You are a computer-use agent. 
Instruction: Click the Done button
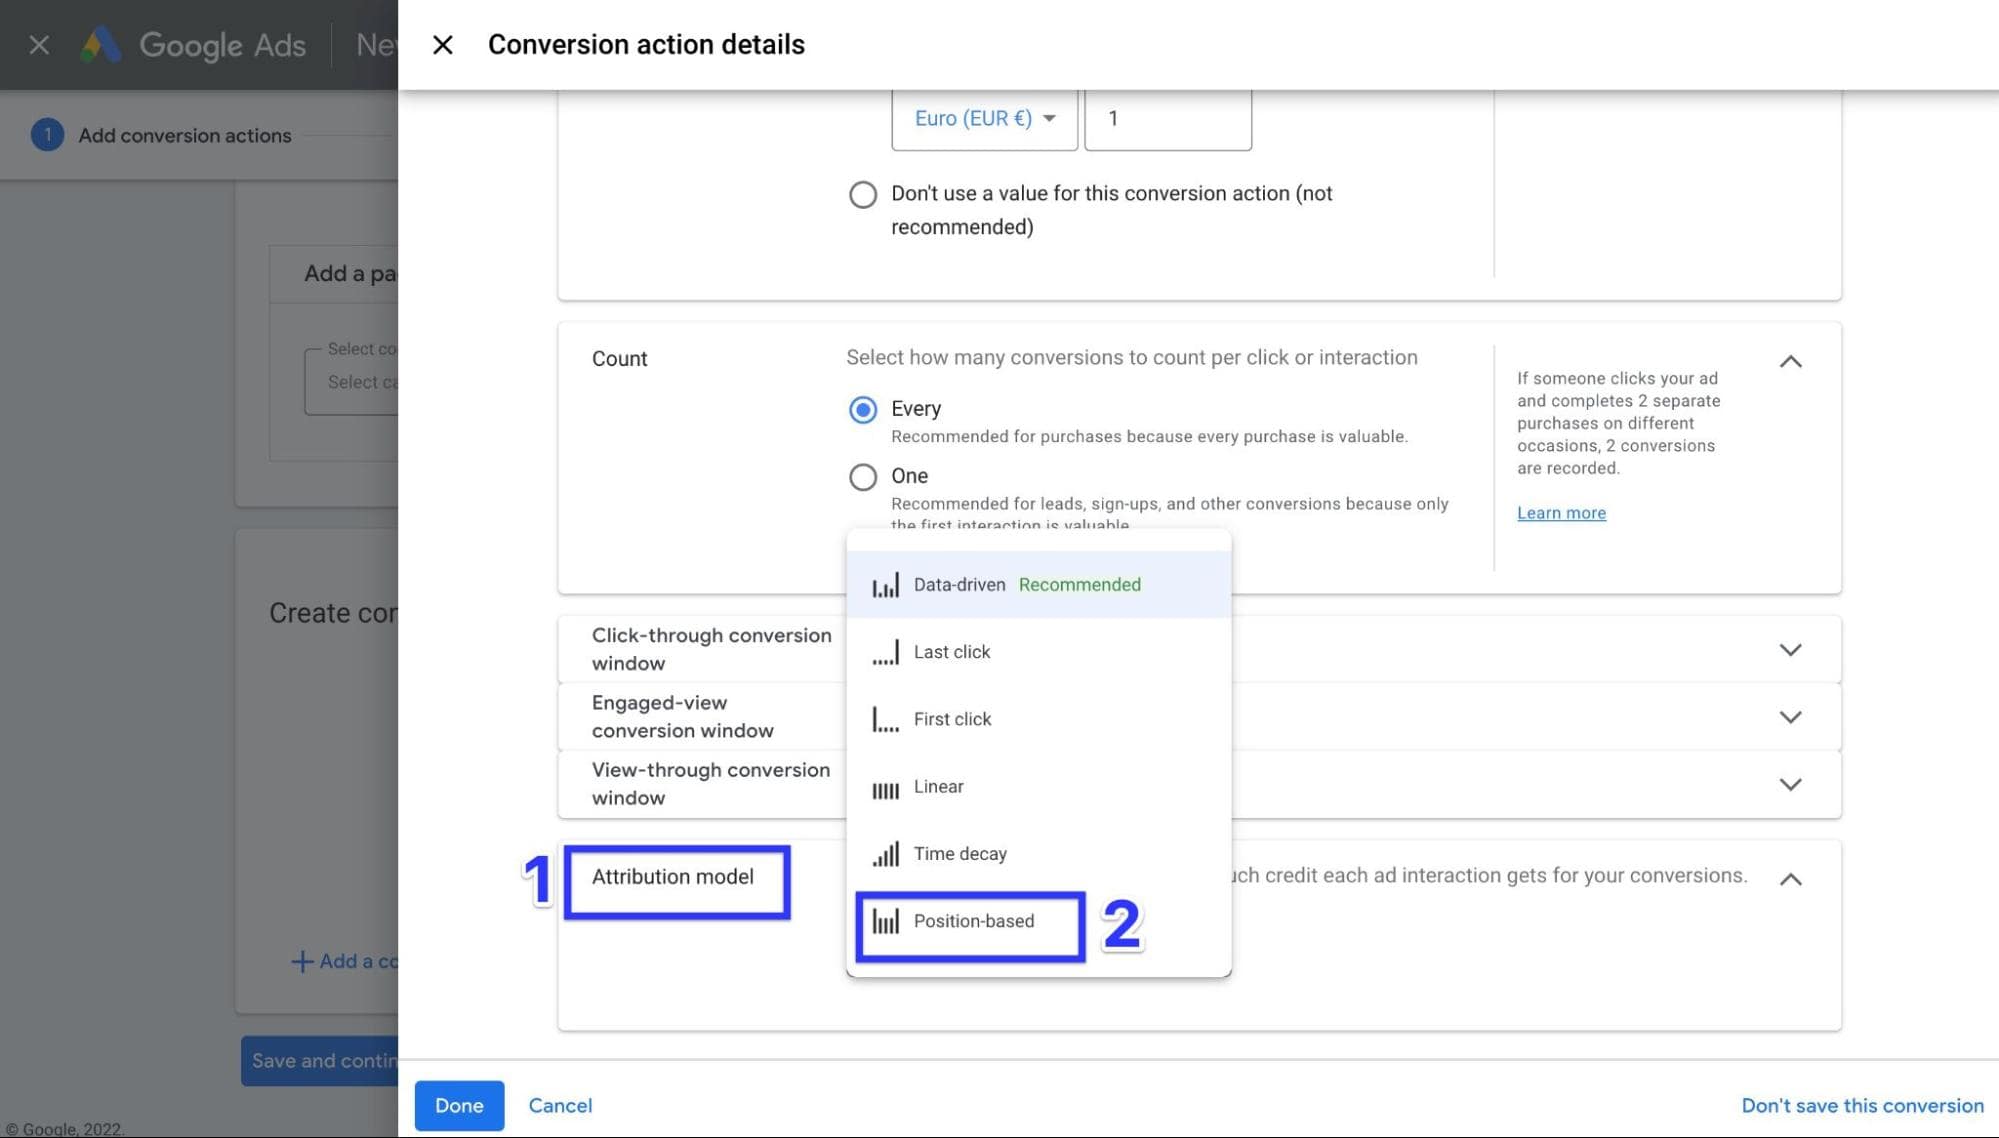(459, 1105)
